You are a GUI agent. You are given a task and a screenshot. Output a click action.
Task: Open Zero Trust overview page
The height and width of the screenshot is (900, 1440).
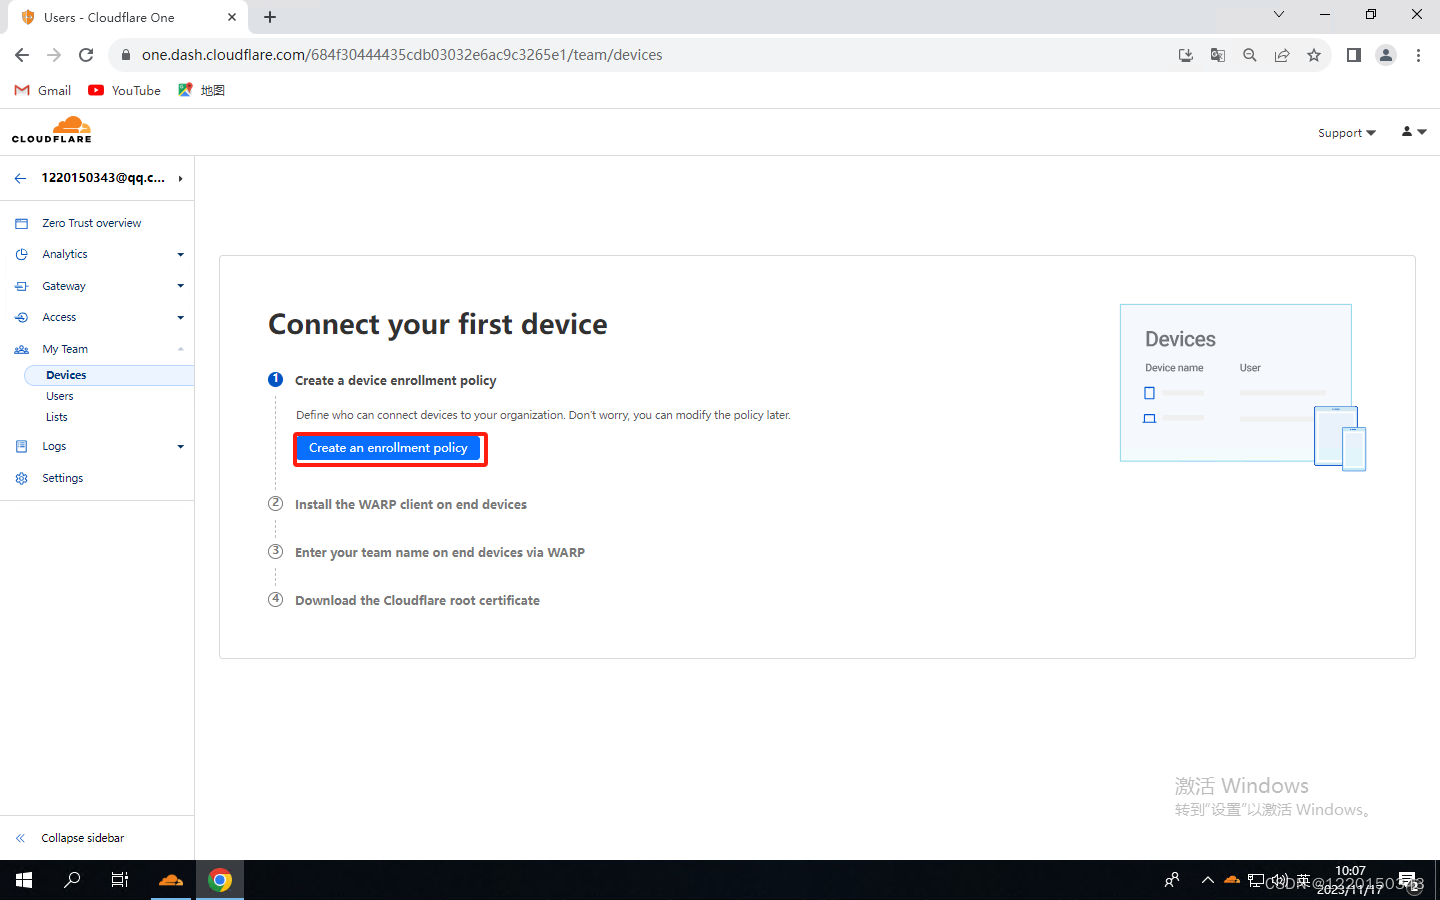(x=92, y=223)
